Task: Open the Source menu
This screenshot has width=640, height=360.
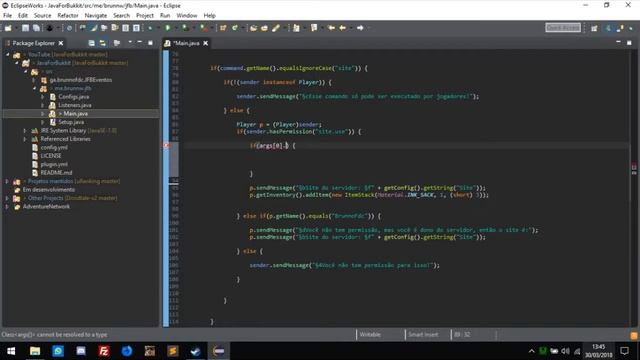Action: [x=42, y=16]
